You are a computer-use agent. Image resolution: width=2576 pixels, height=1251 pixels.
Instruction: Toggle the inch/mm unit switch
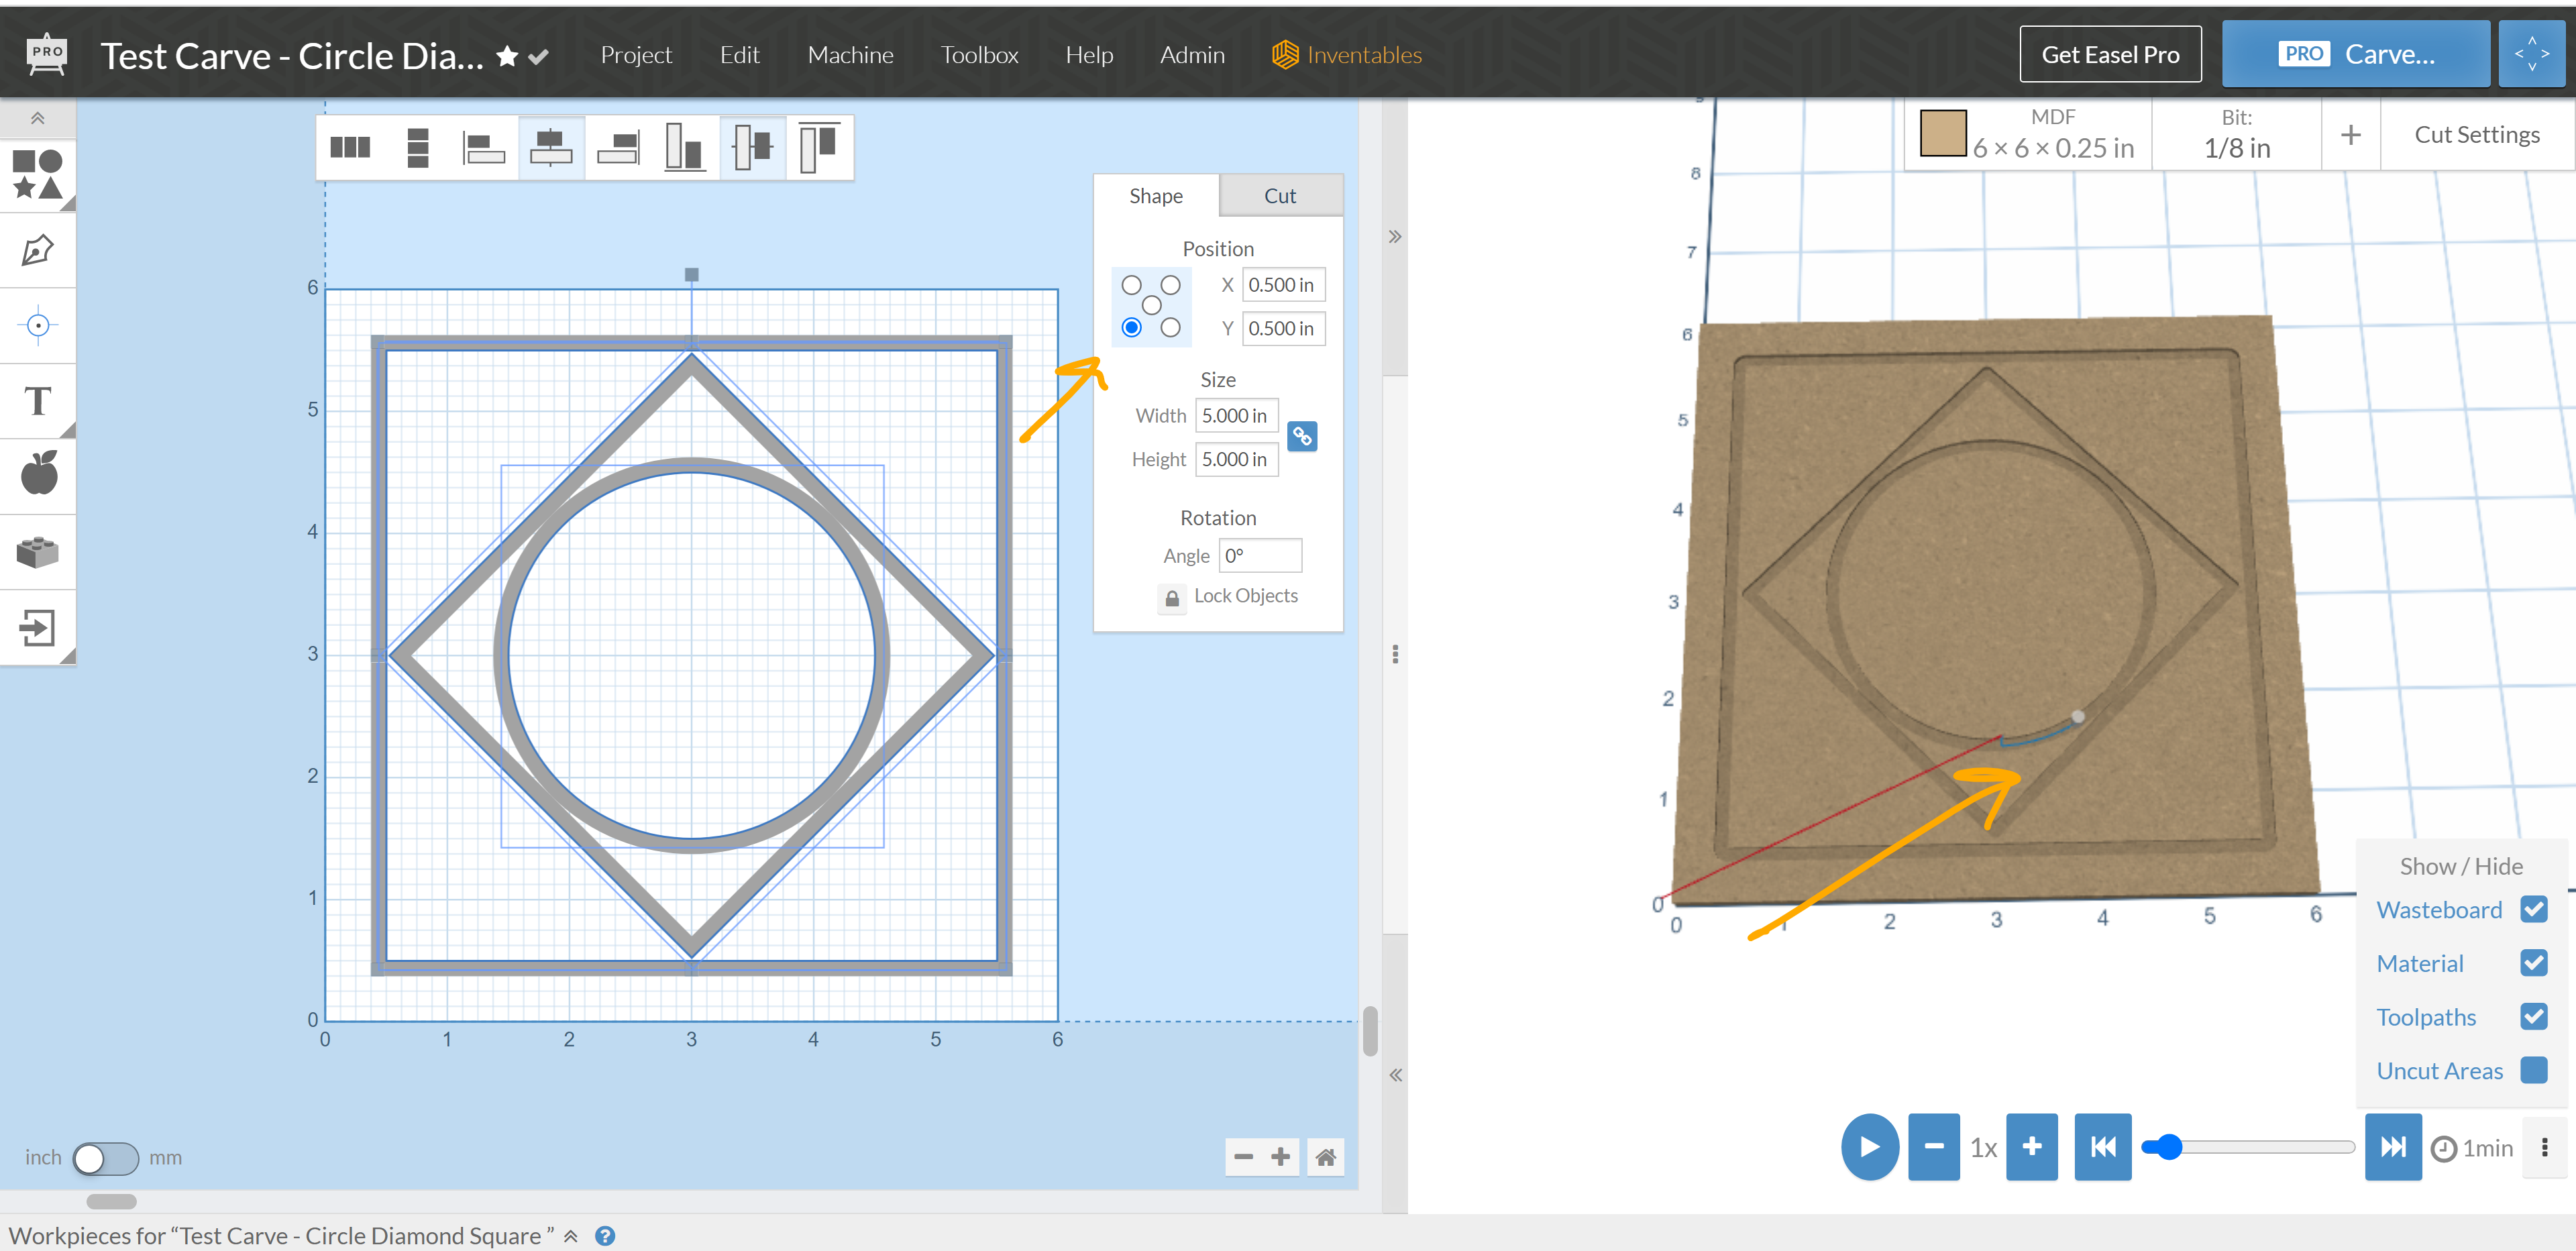point(105,1158)
